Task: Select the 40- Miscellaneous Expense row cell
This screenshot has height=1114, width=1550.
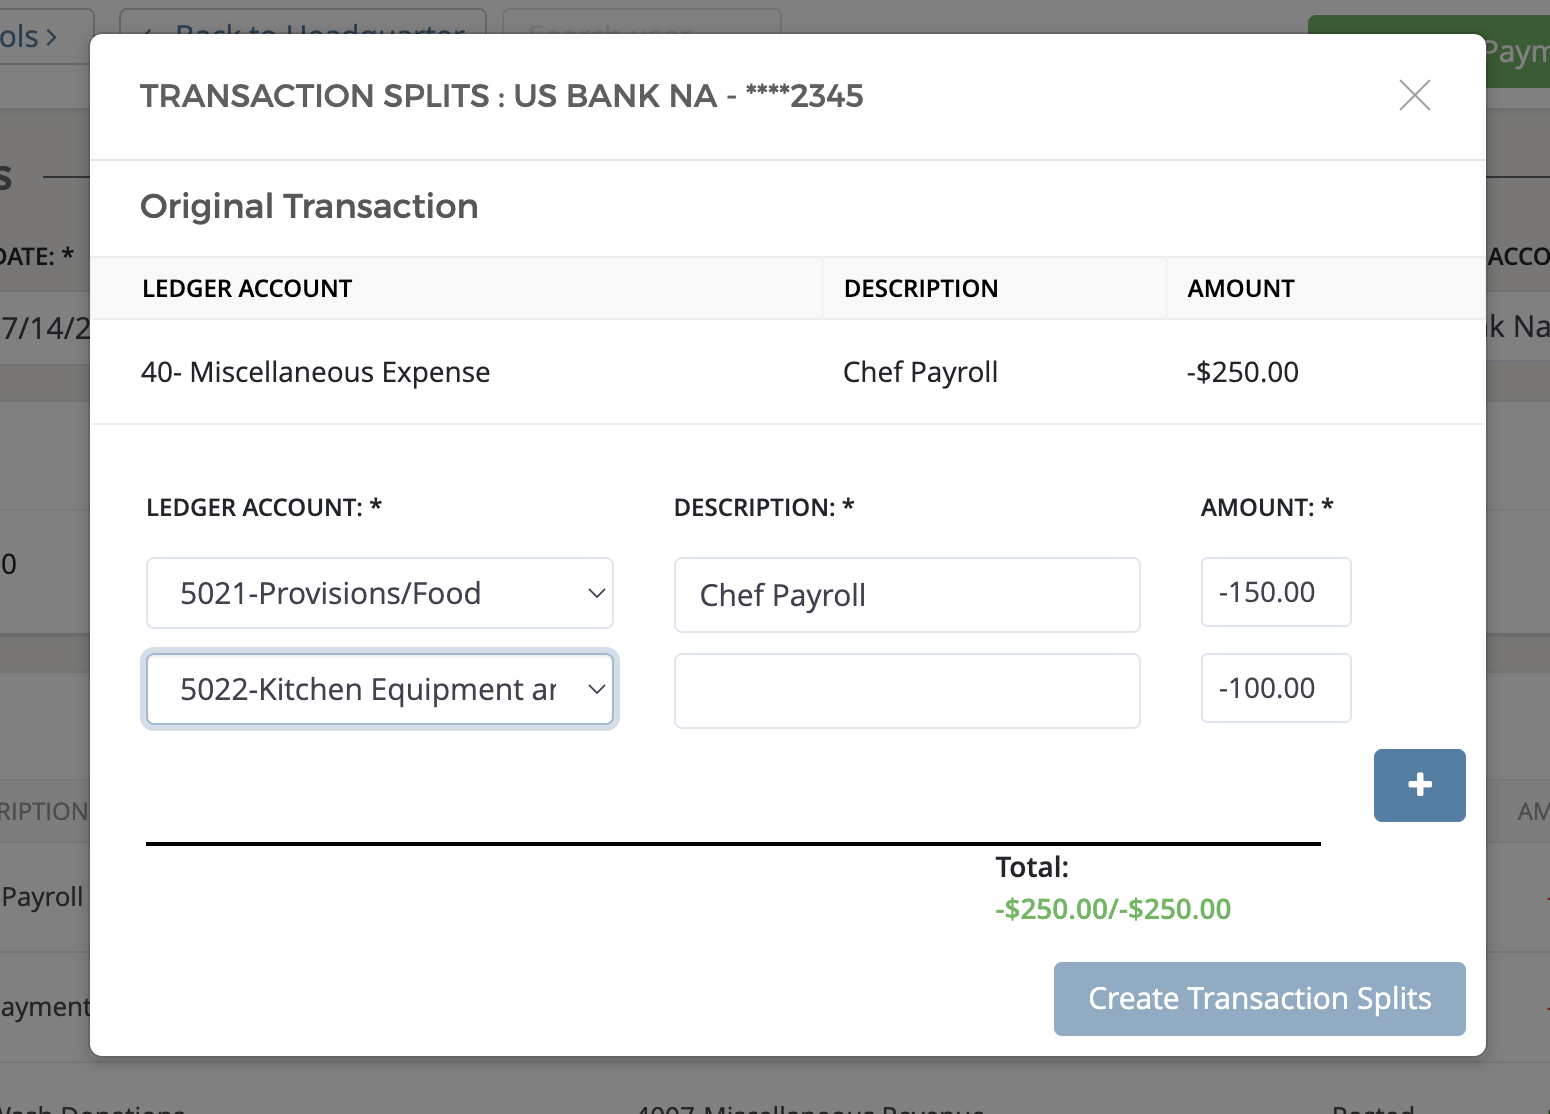Action: (315, 372)
